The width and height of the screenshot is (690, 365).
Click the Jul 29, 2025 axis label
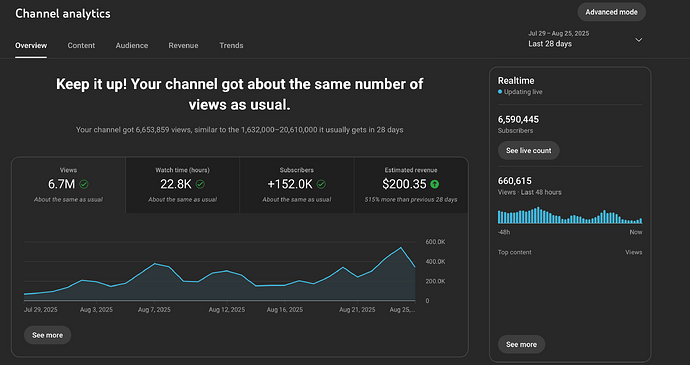pyautogui.click(x=40, y=310)
